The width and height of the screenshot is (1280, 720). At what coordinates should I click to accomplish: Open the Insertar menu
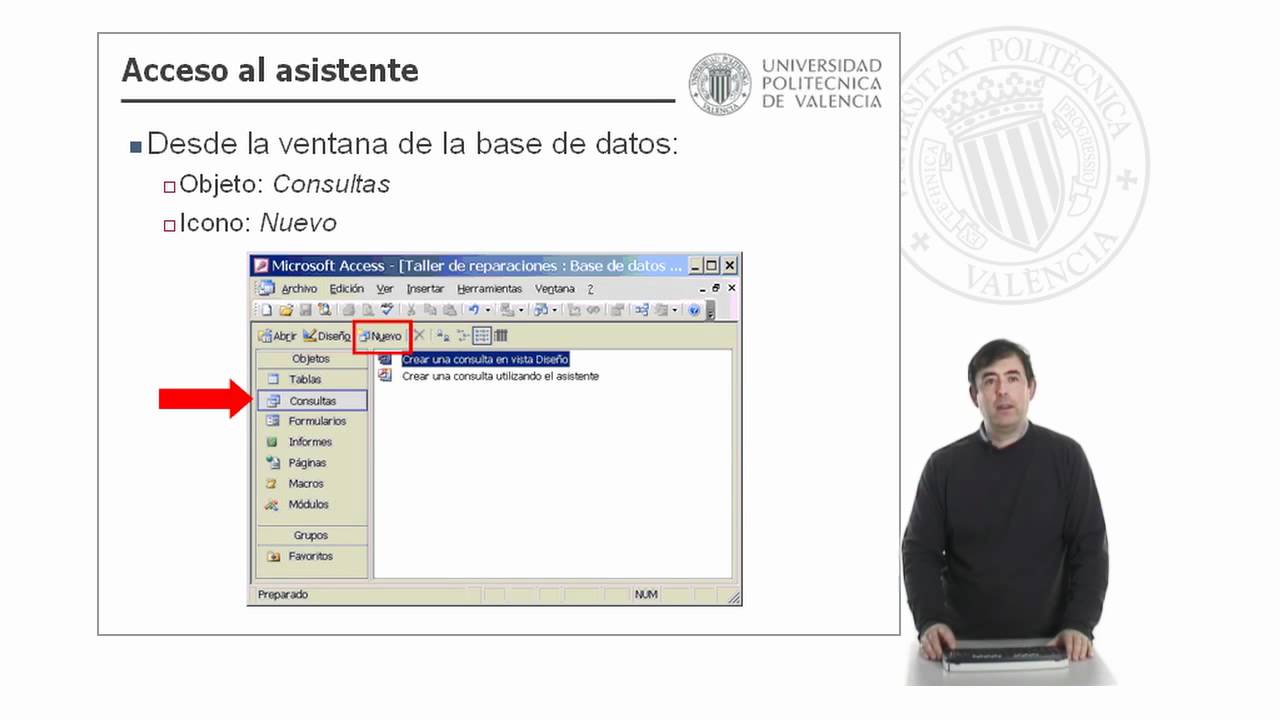(x=425, y=288)
